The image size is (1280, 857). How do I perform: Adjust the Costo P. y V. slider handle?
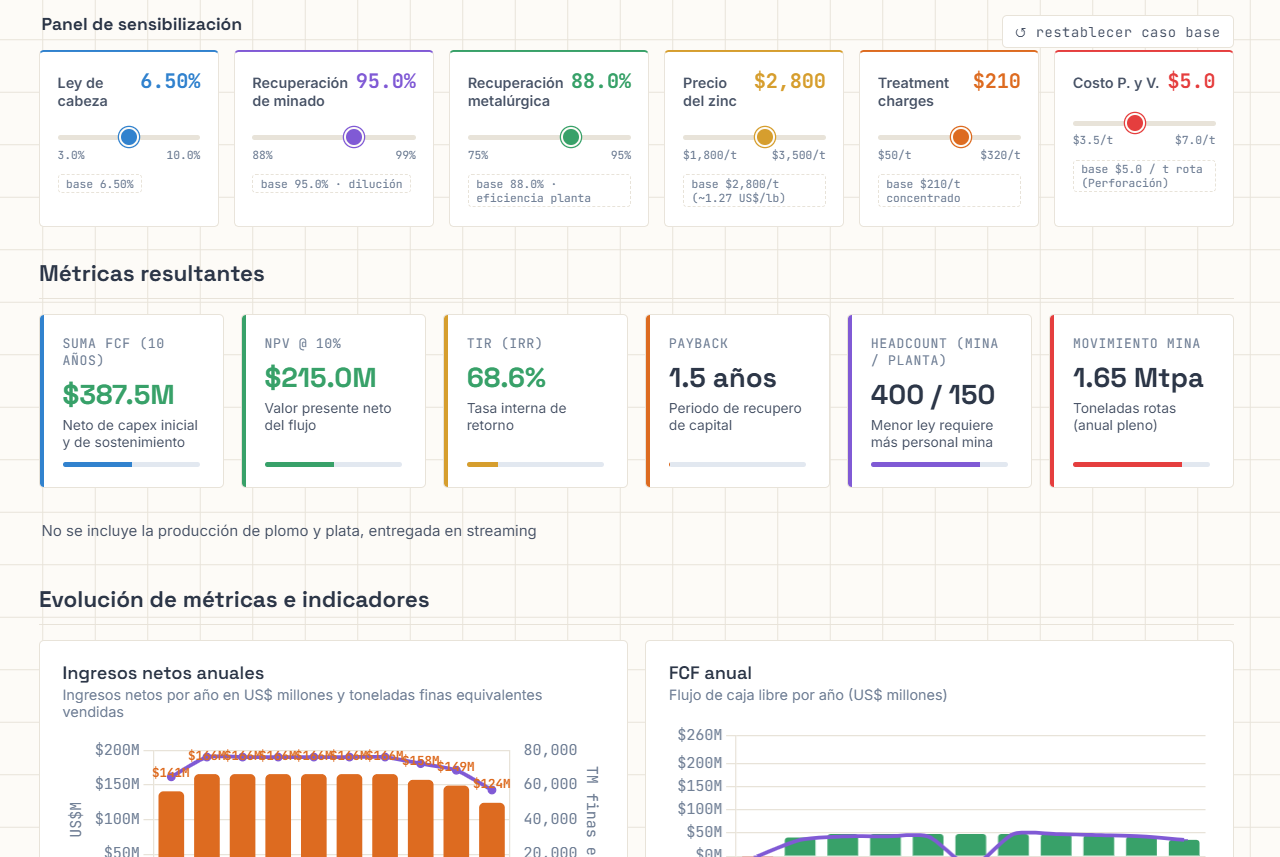[1134, 123]
